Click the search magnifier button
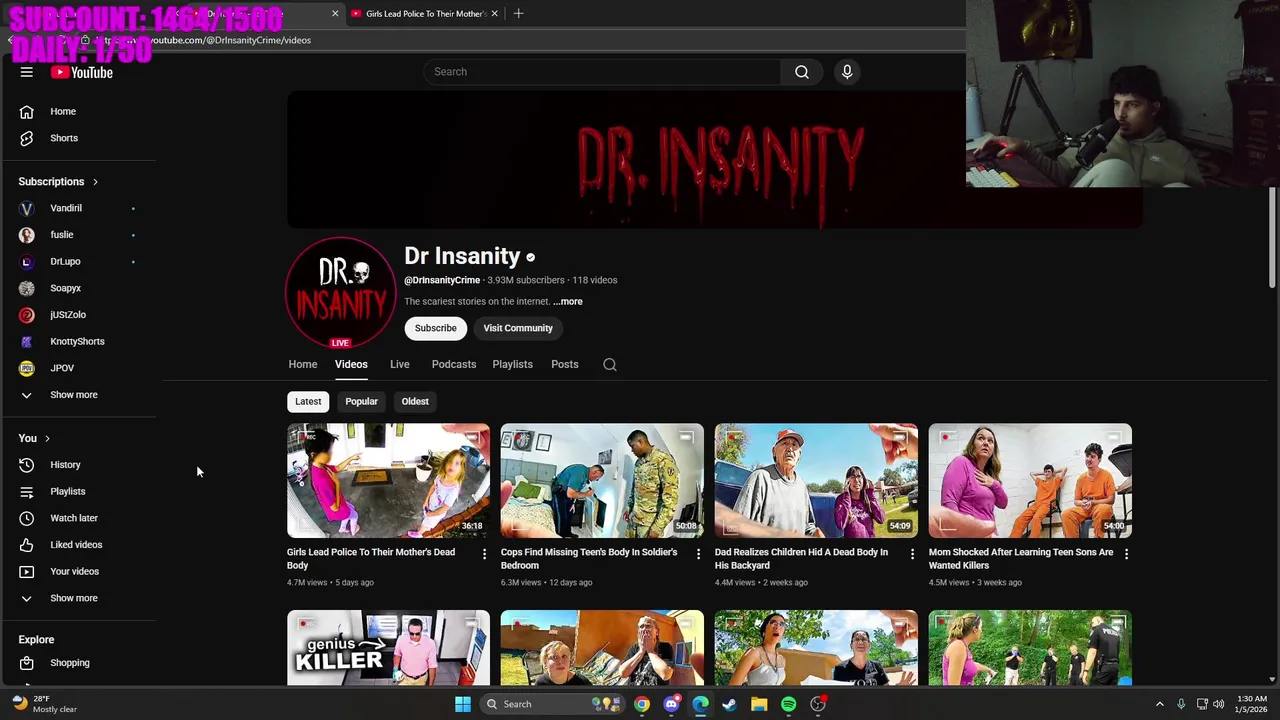Image resolution: width=1280 pixels, height=720 pixels. 802,72
